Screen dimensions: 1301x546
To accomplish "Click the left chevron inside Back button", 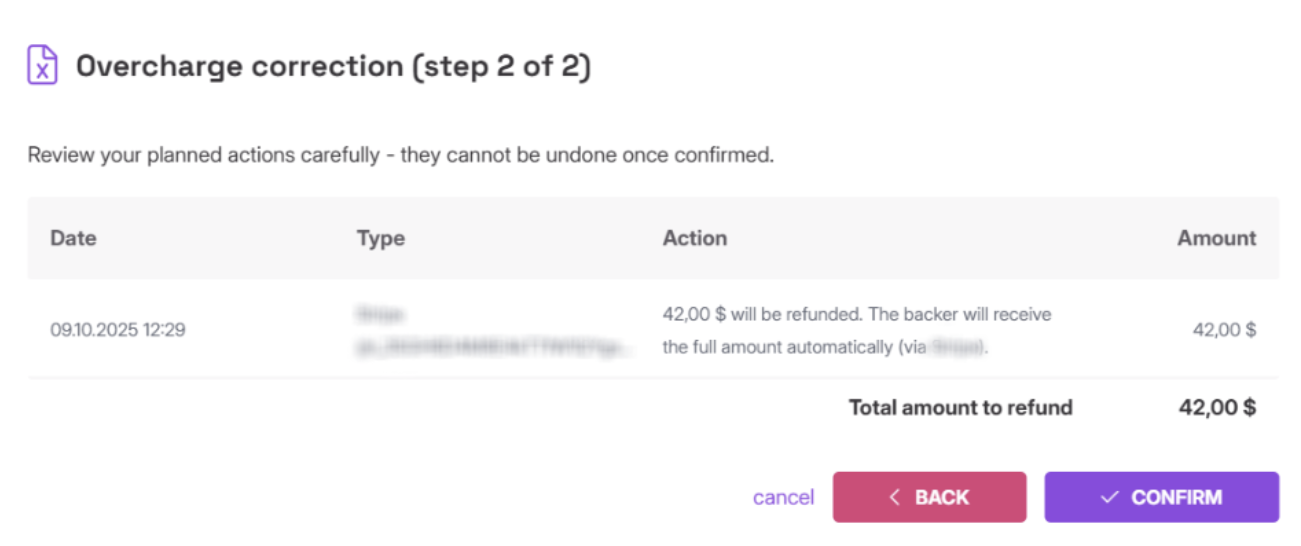I will coord(895,497).
